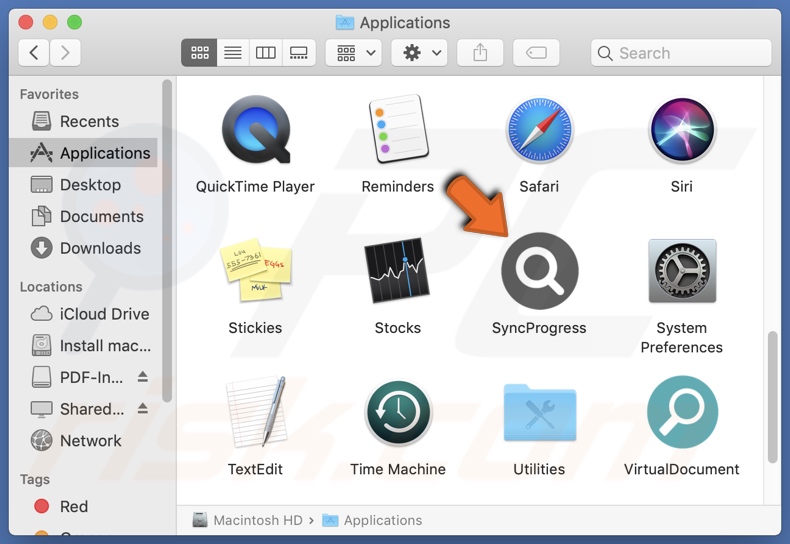This screenshot has width=790, height=544.
Task: Open iCloud Drive in the sidebar
Action: coord(84,314)
